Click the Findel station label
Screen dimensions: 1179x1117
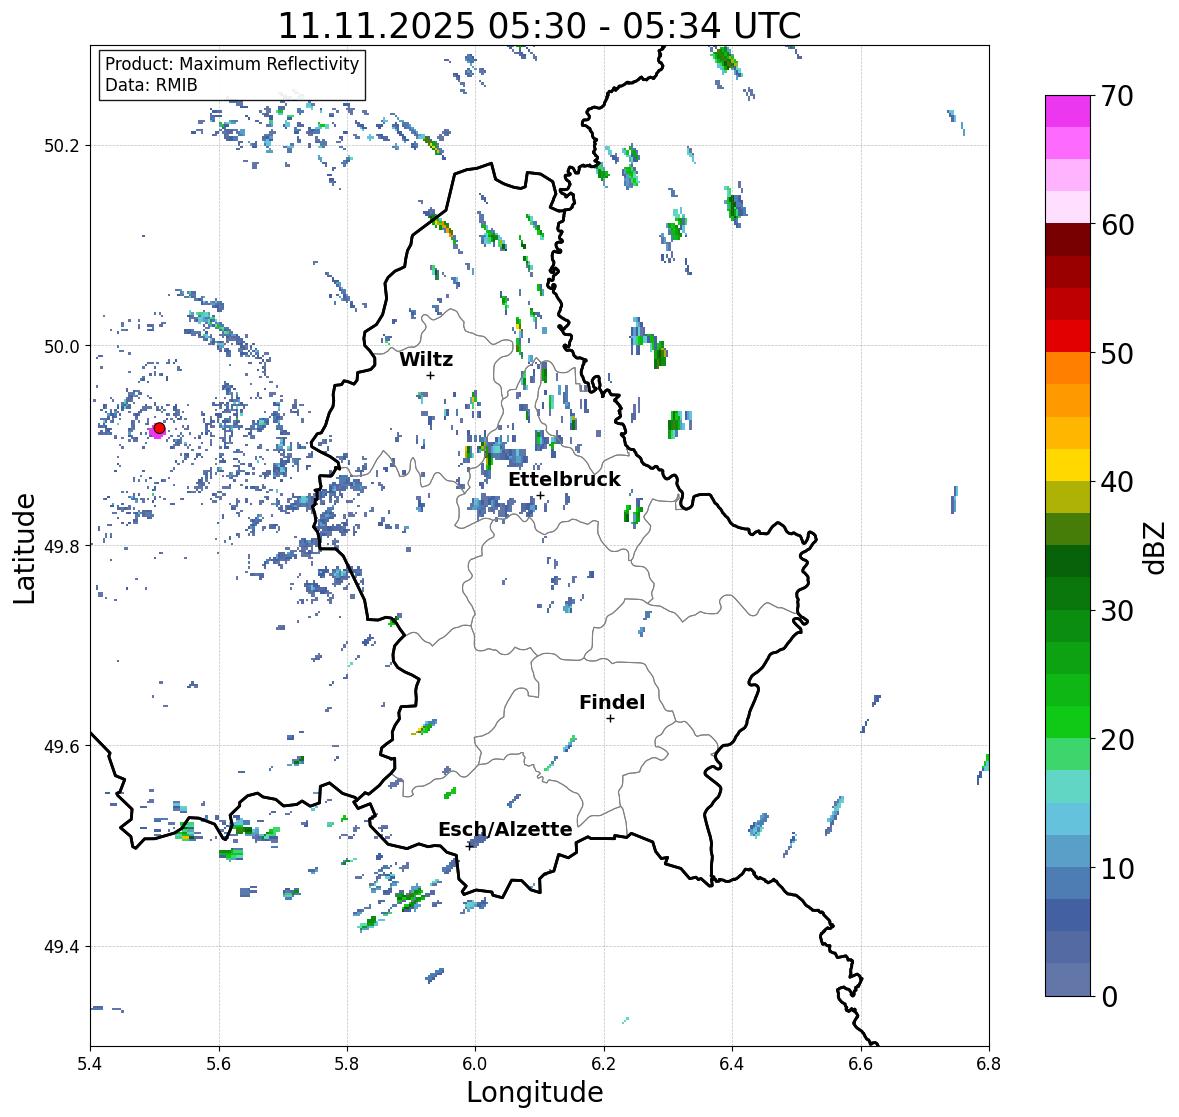click(x=612, y=702)
